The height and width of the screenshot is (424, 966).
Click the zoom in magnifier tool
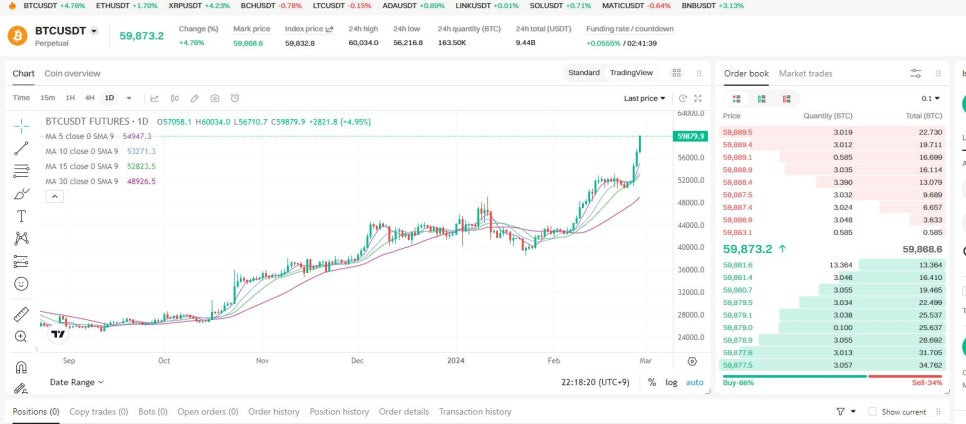point(21,336)
